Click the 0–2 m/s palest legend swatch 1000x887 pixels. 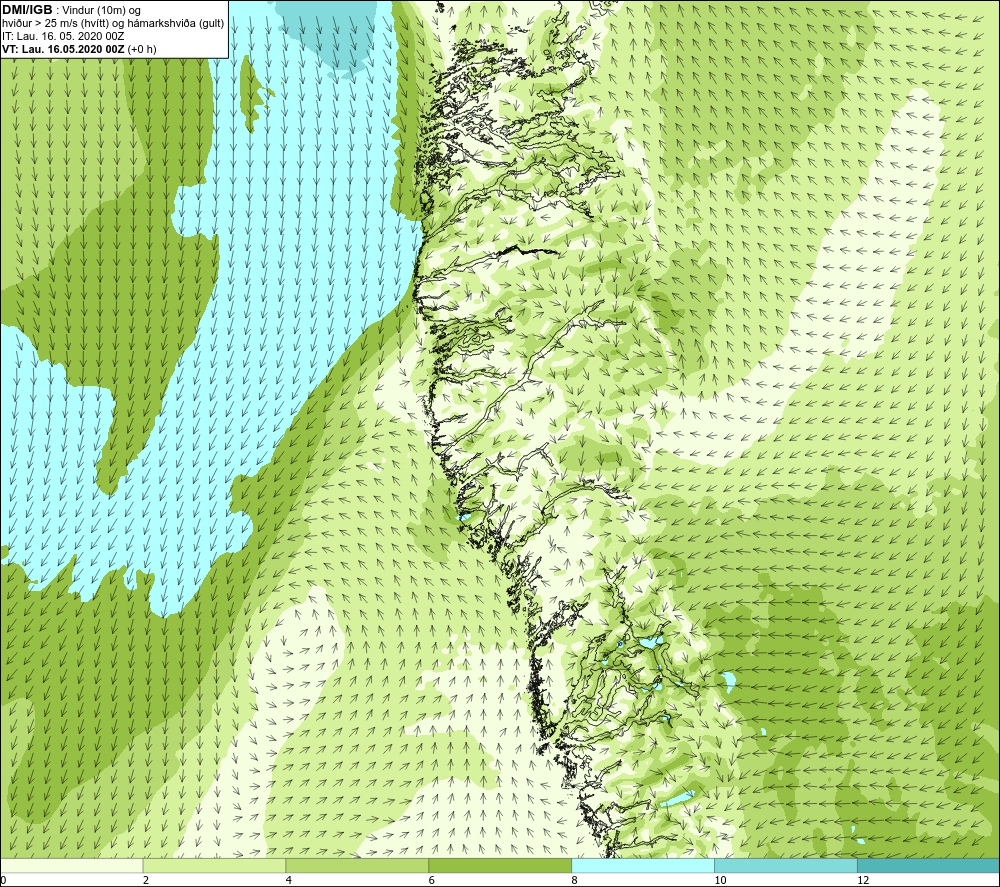pos(71,865)
